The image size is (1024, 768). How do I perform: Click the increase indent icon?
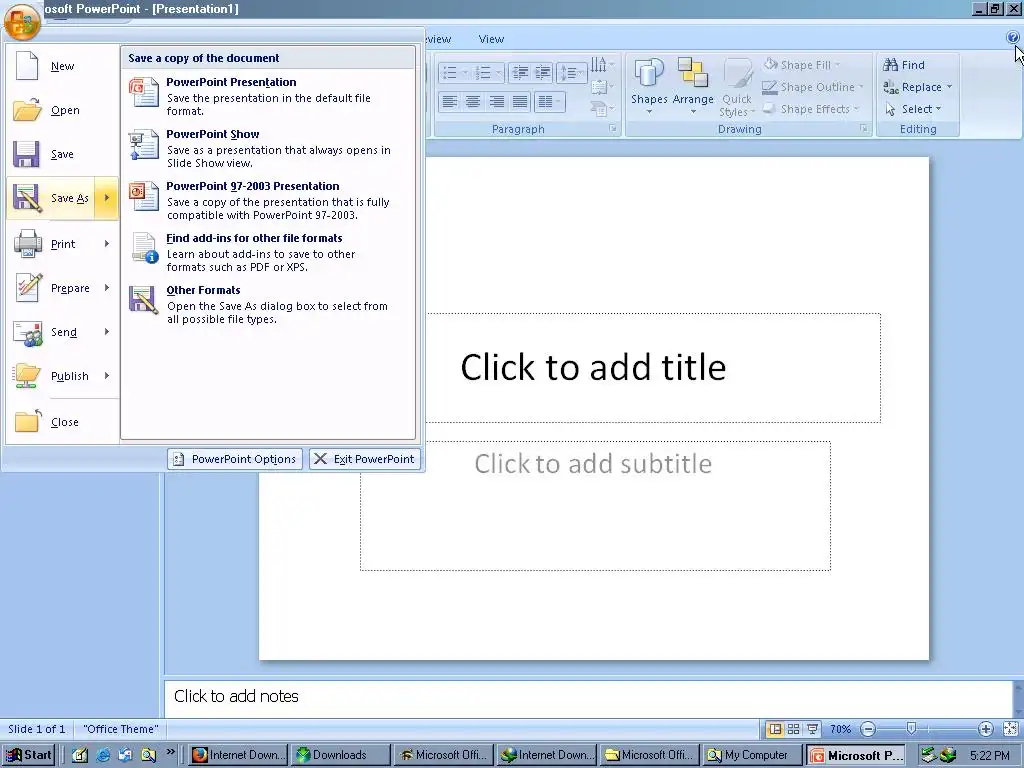543,72
